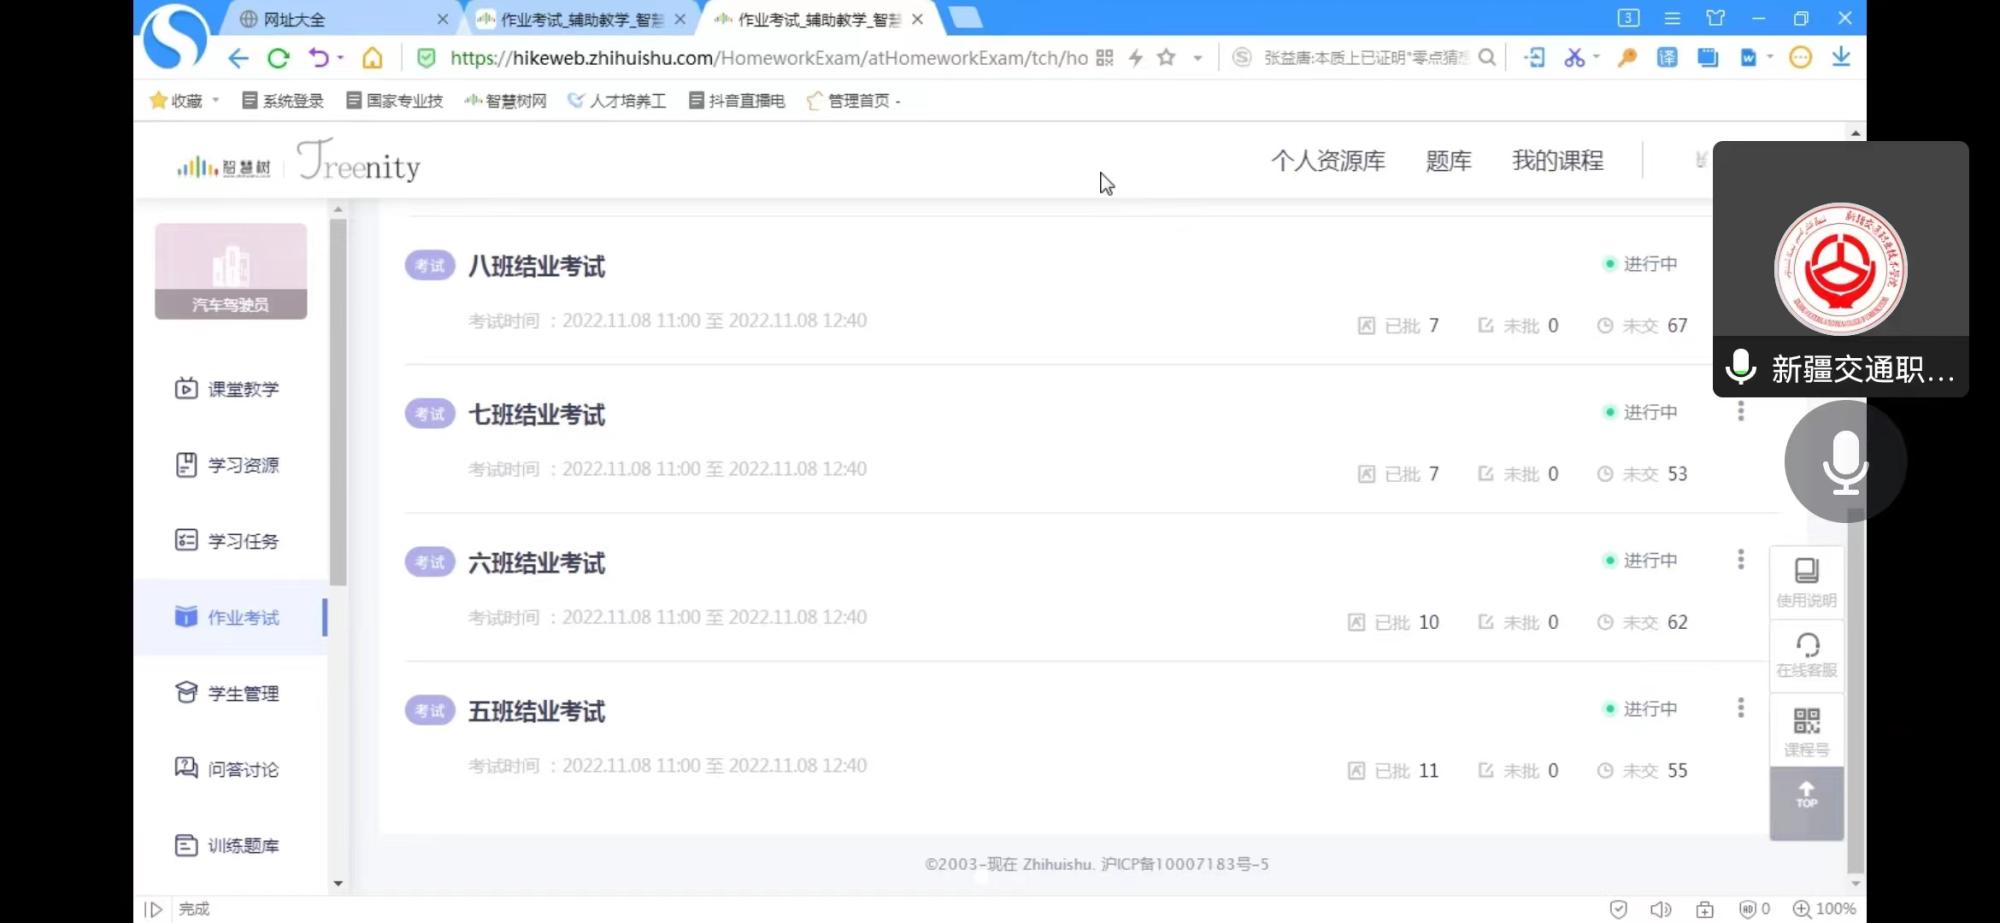The image size is (2000, 923).
Task: Click the TOP back-to-top button
Action: pos(1806,798)
